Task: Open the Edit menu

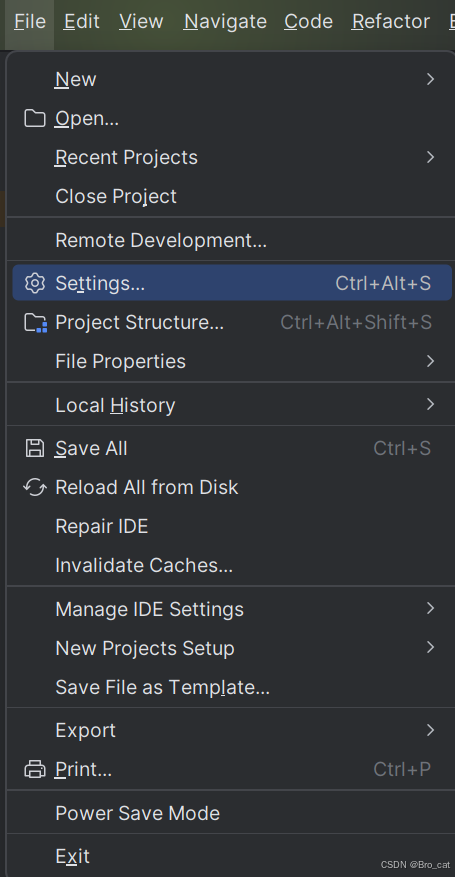Action: 82,22
